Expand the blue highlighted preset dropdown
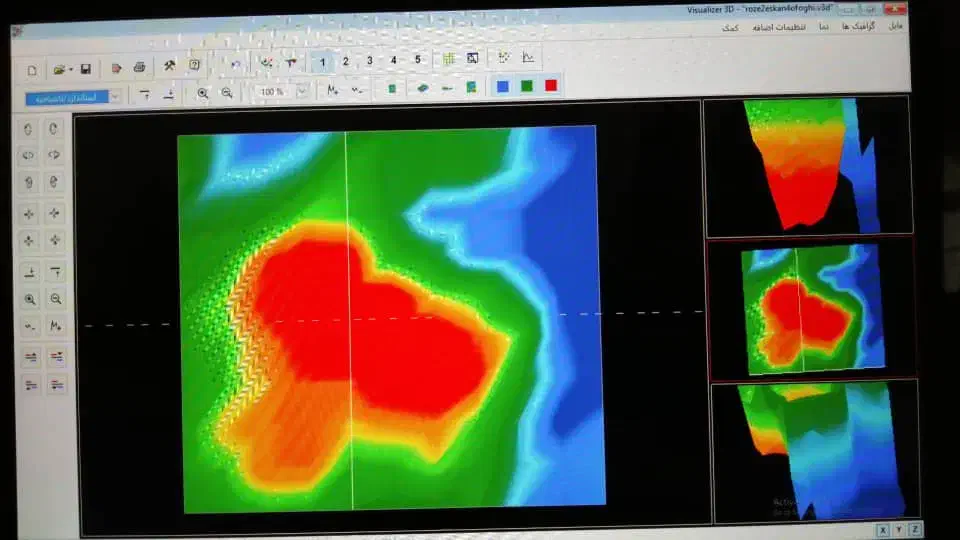 pyautogui.click(x=115, y=96)
